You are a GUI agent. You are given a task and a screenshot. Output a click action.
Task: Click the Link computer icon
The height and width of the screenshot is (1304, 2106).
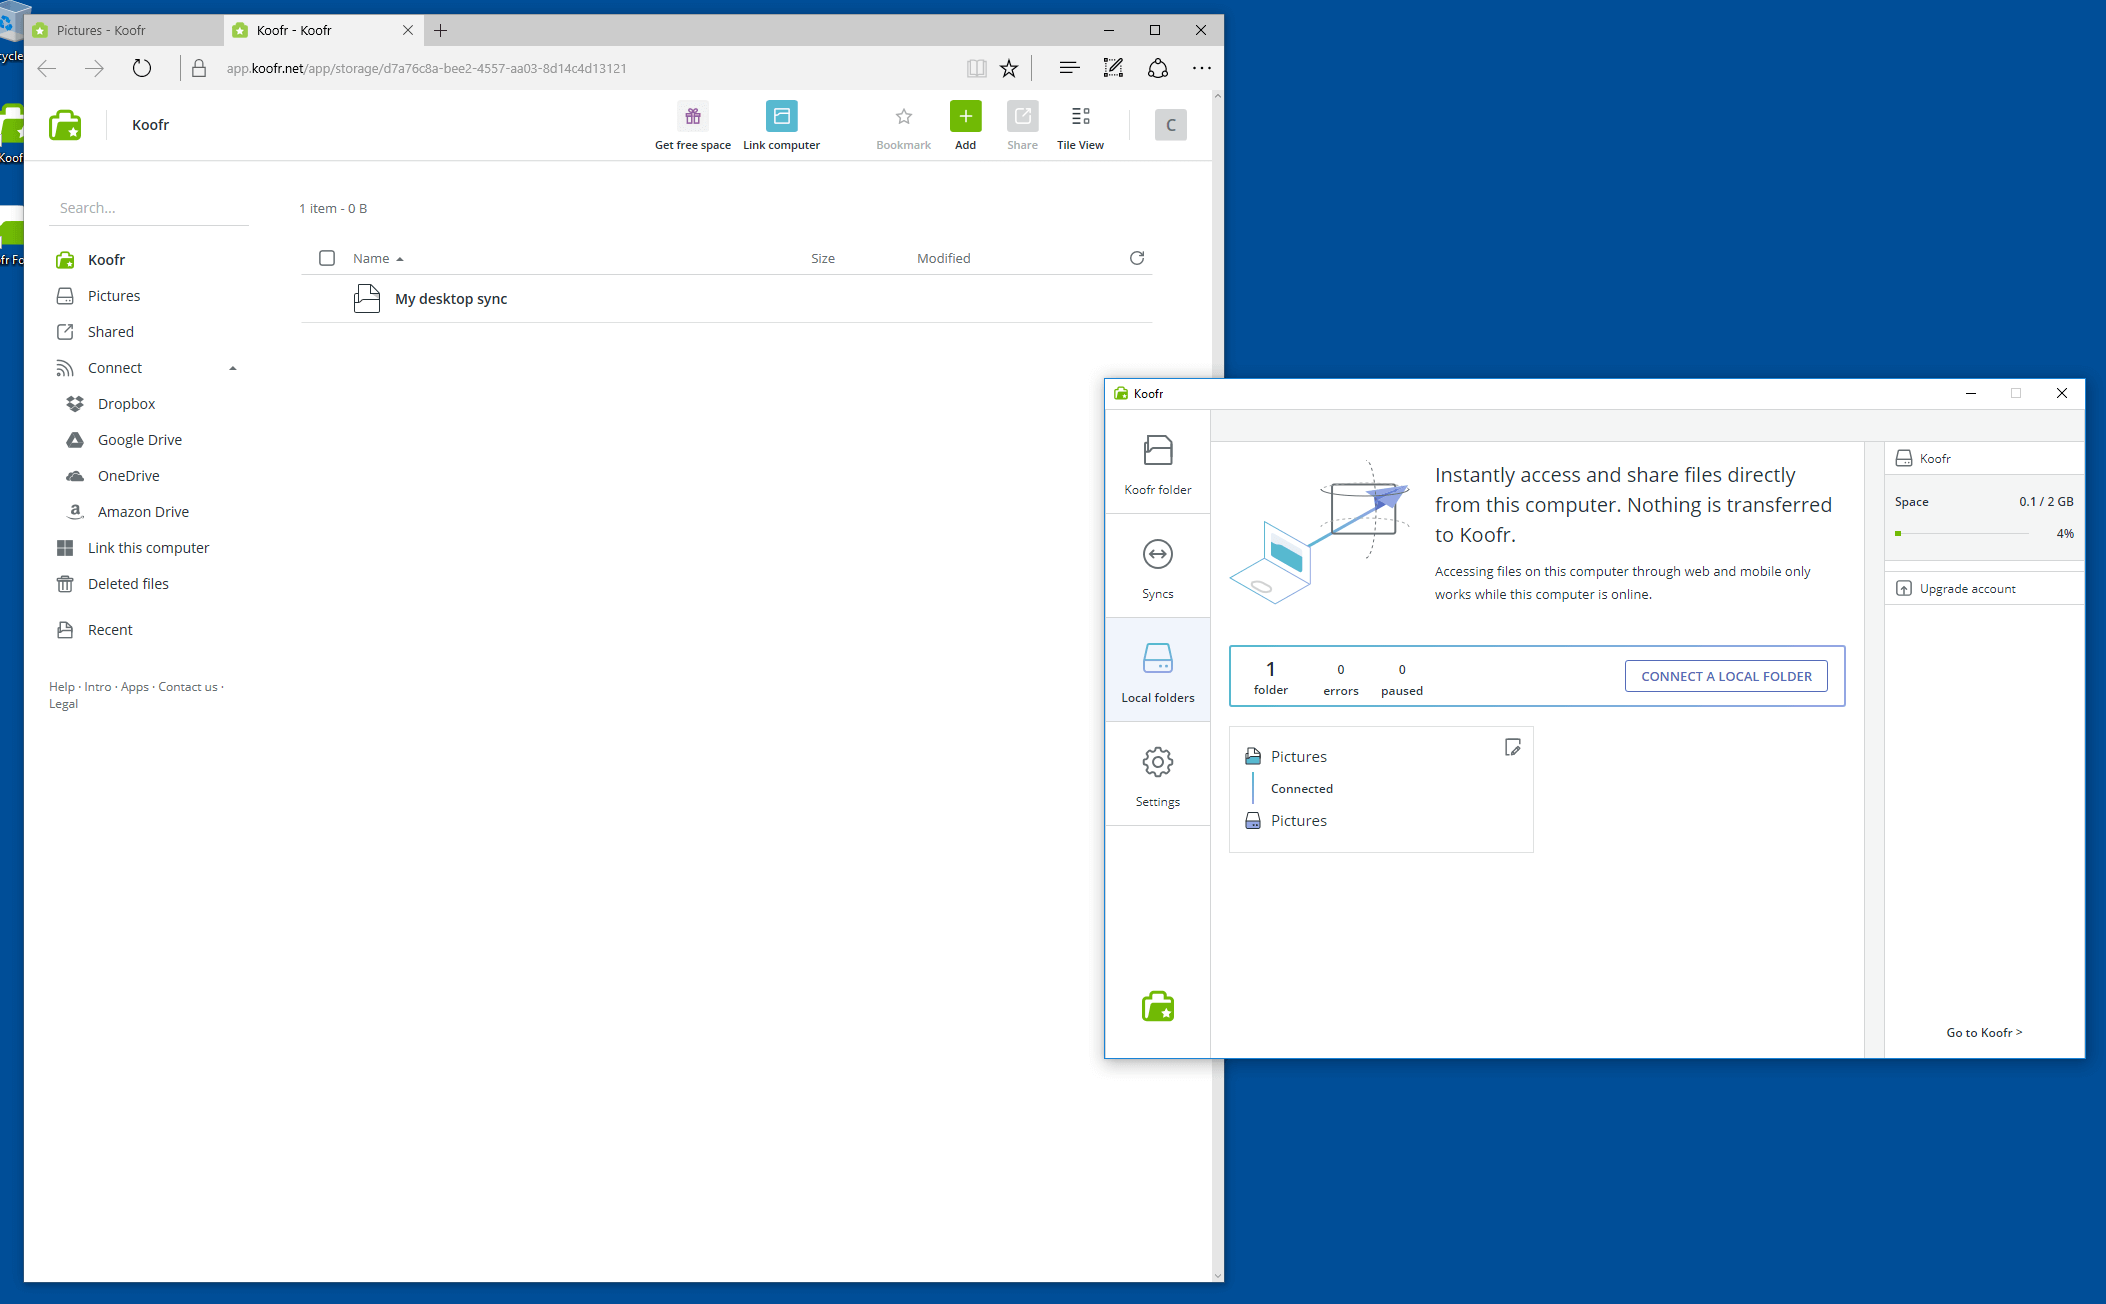tap(781, 117)
